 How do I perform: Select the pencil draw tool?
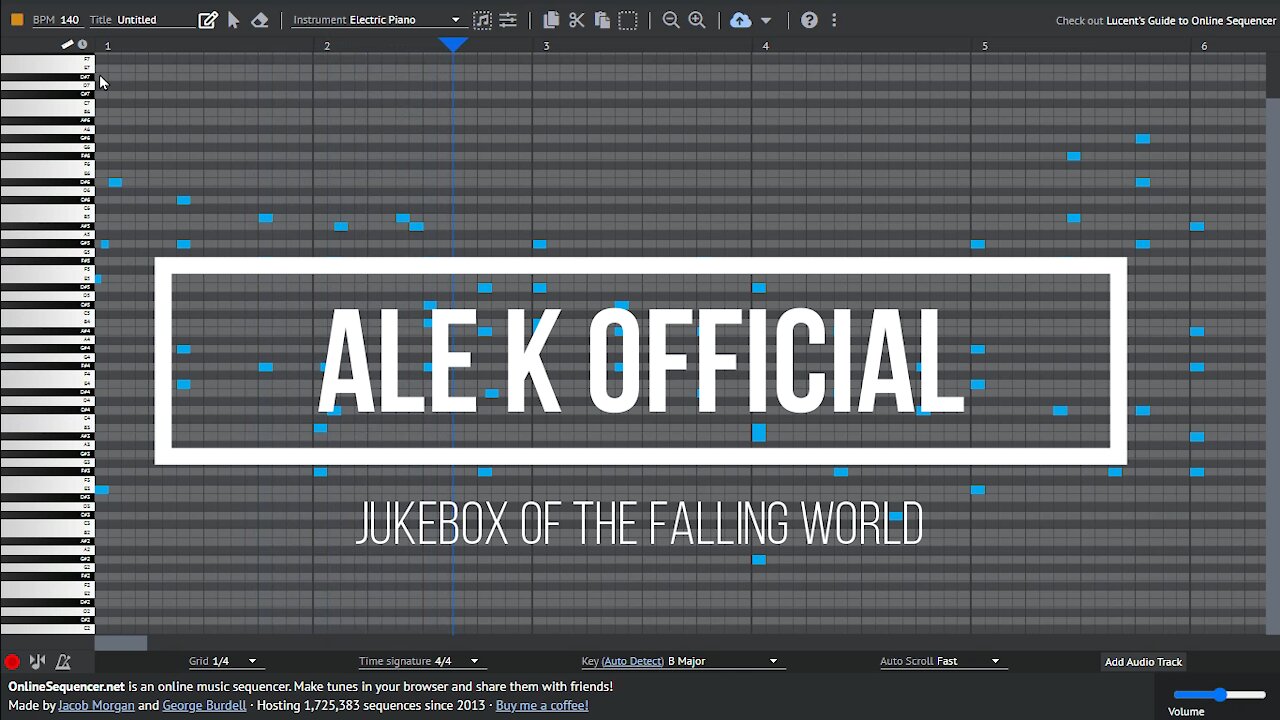click(x=208, y=20)
